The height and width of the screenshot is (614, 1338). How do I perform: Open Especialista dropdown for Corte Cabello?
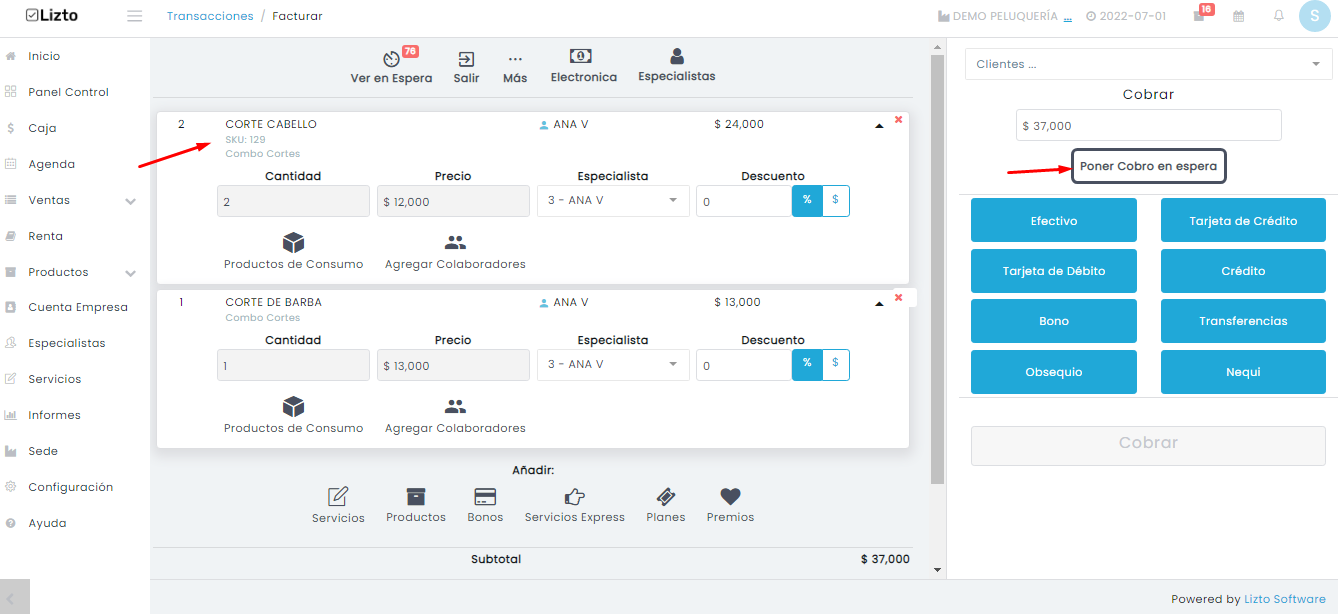613,200
